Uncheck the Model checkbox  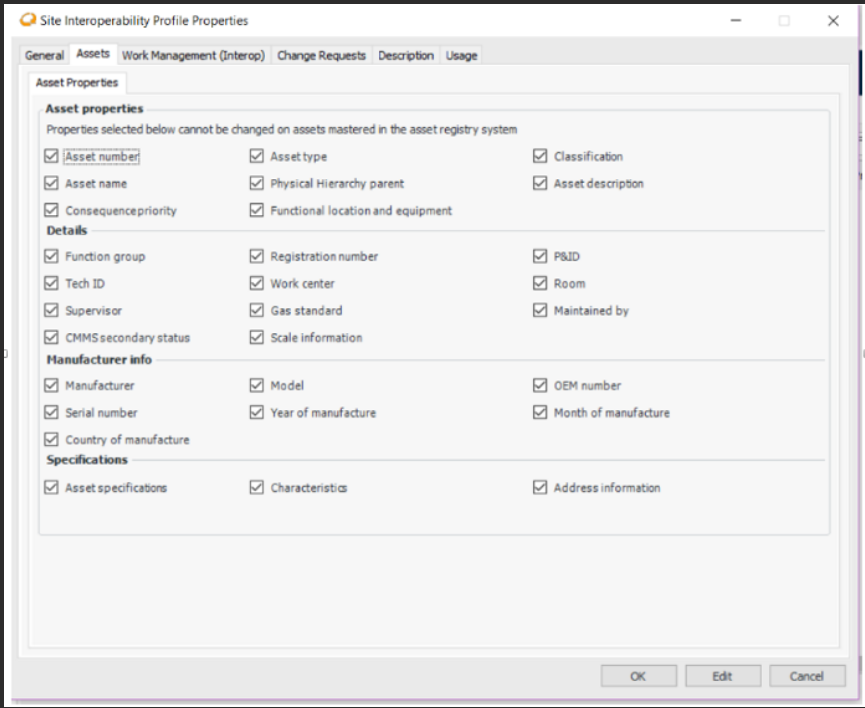point(257,385)
